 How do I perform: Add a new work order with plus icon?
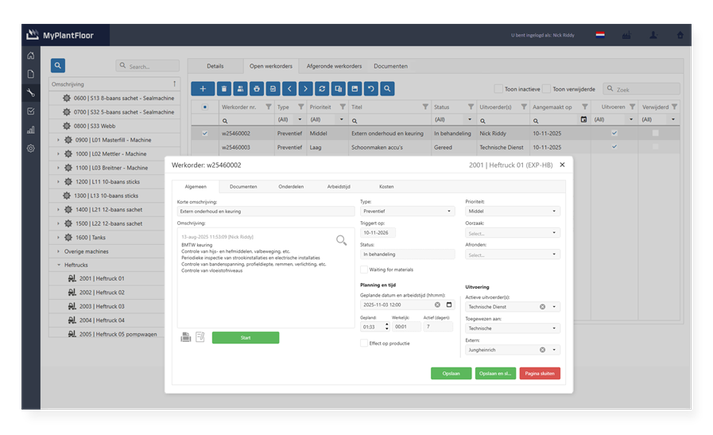pos(203,89)
